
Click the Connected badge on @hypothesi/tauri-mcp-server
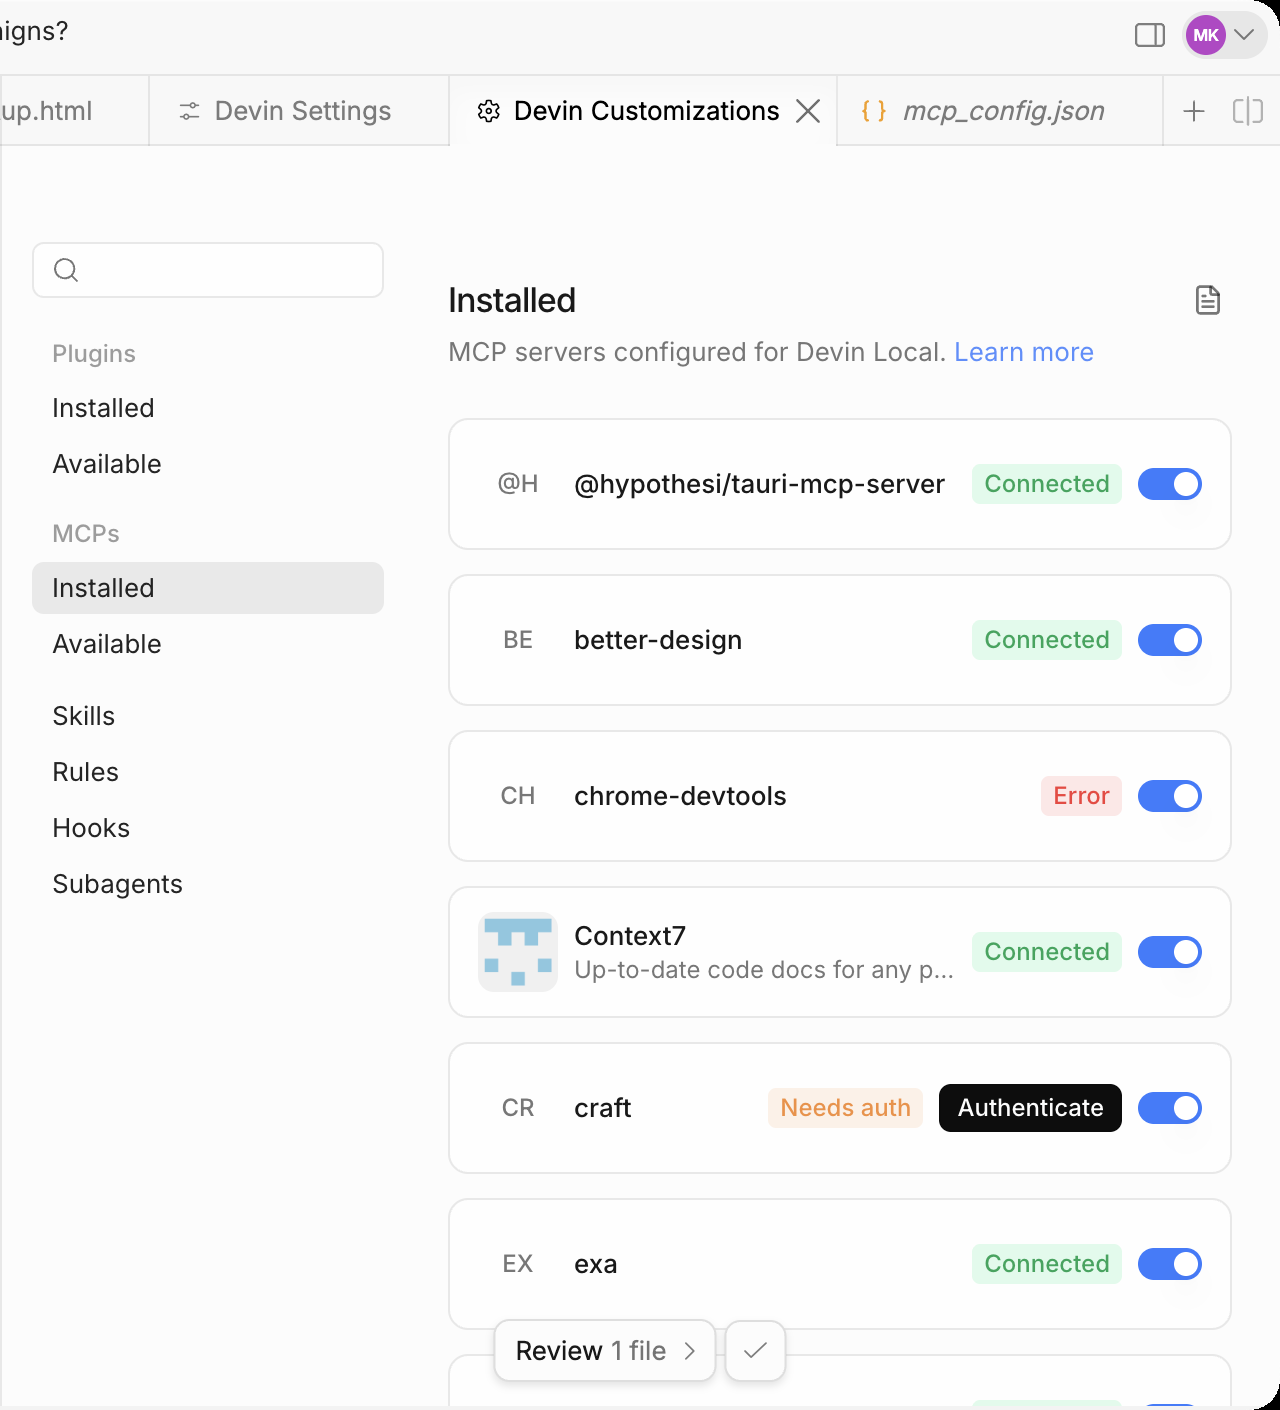1047,484
